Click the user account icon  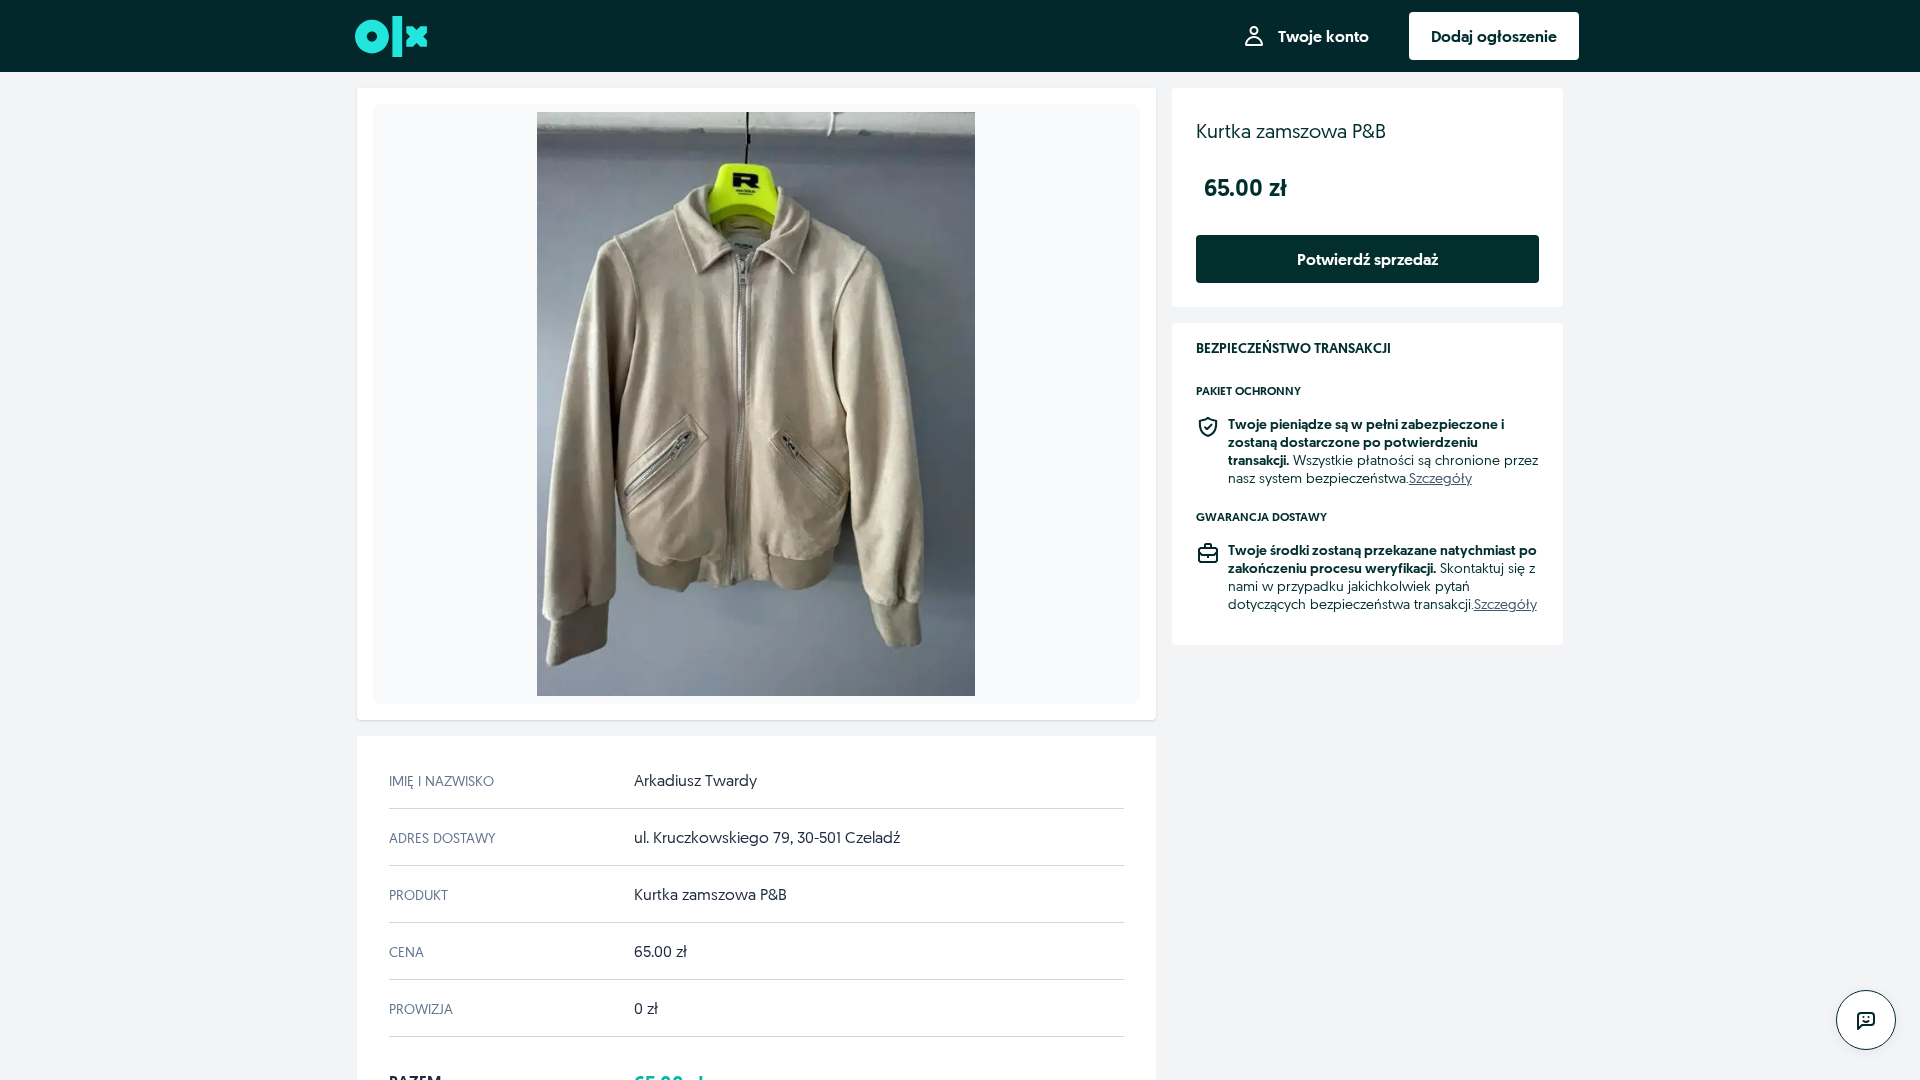pyautogui.click(x=1254, y=36)
